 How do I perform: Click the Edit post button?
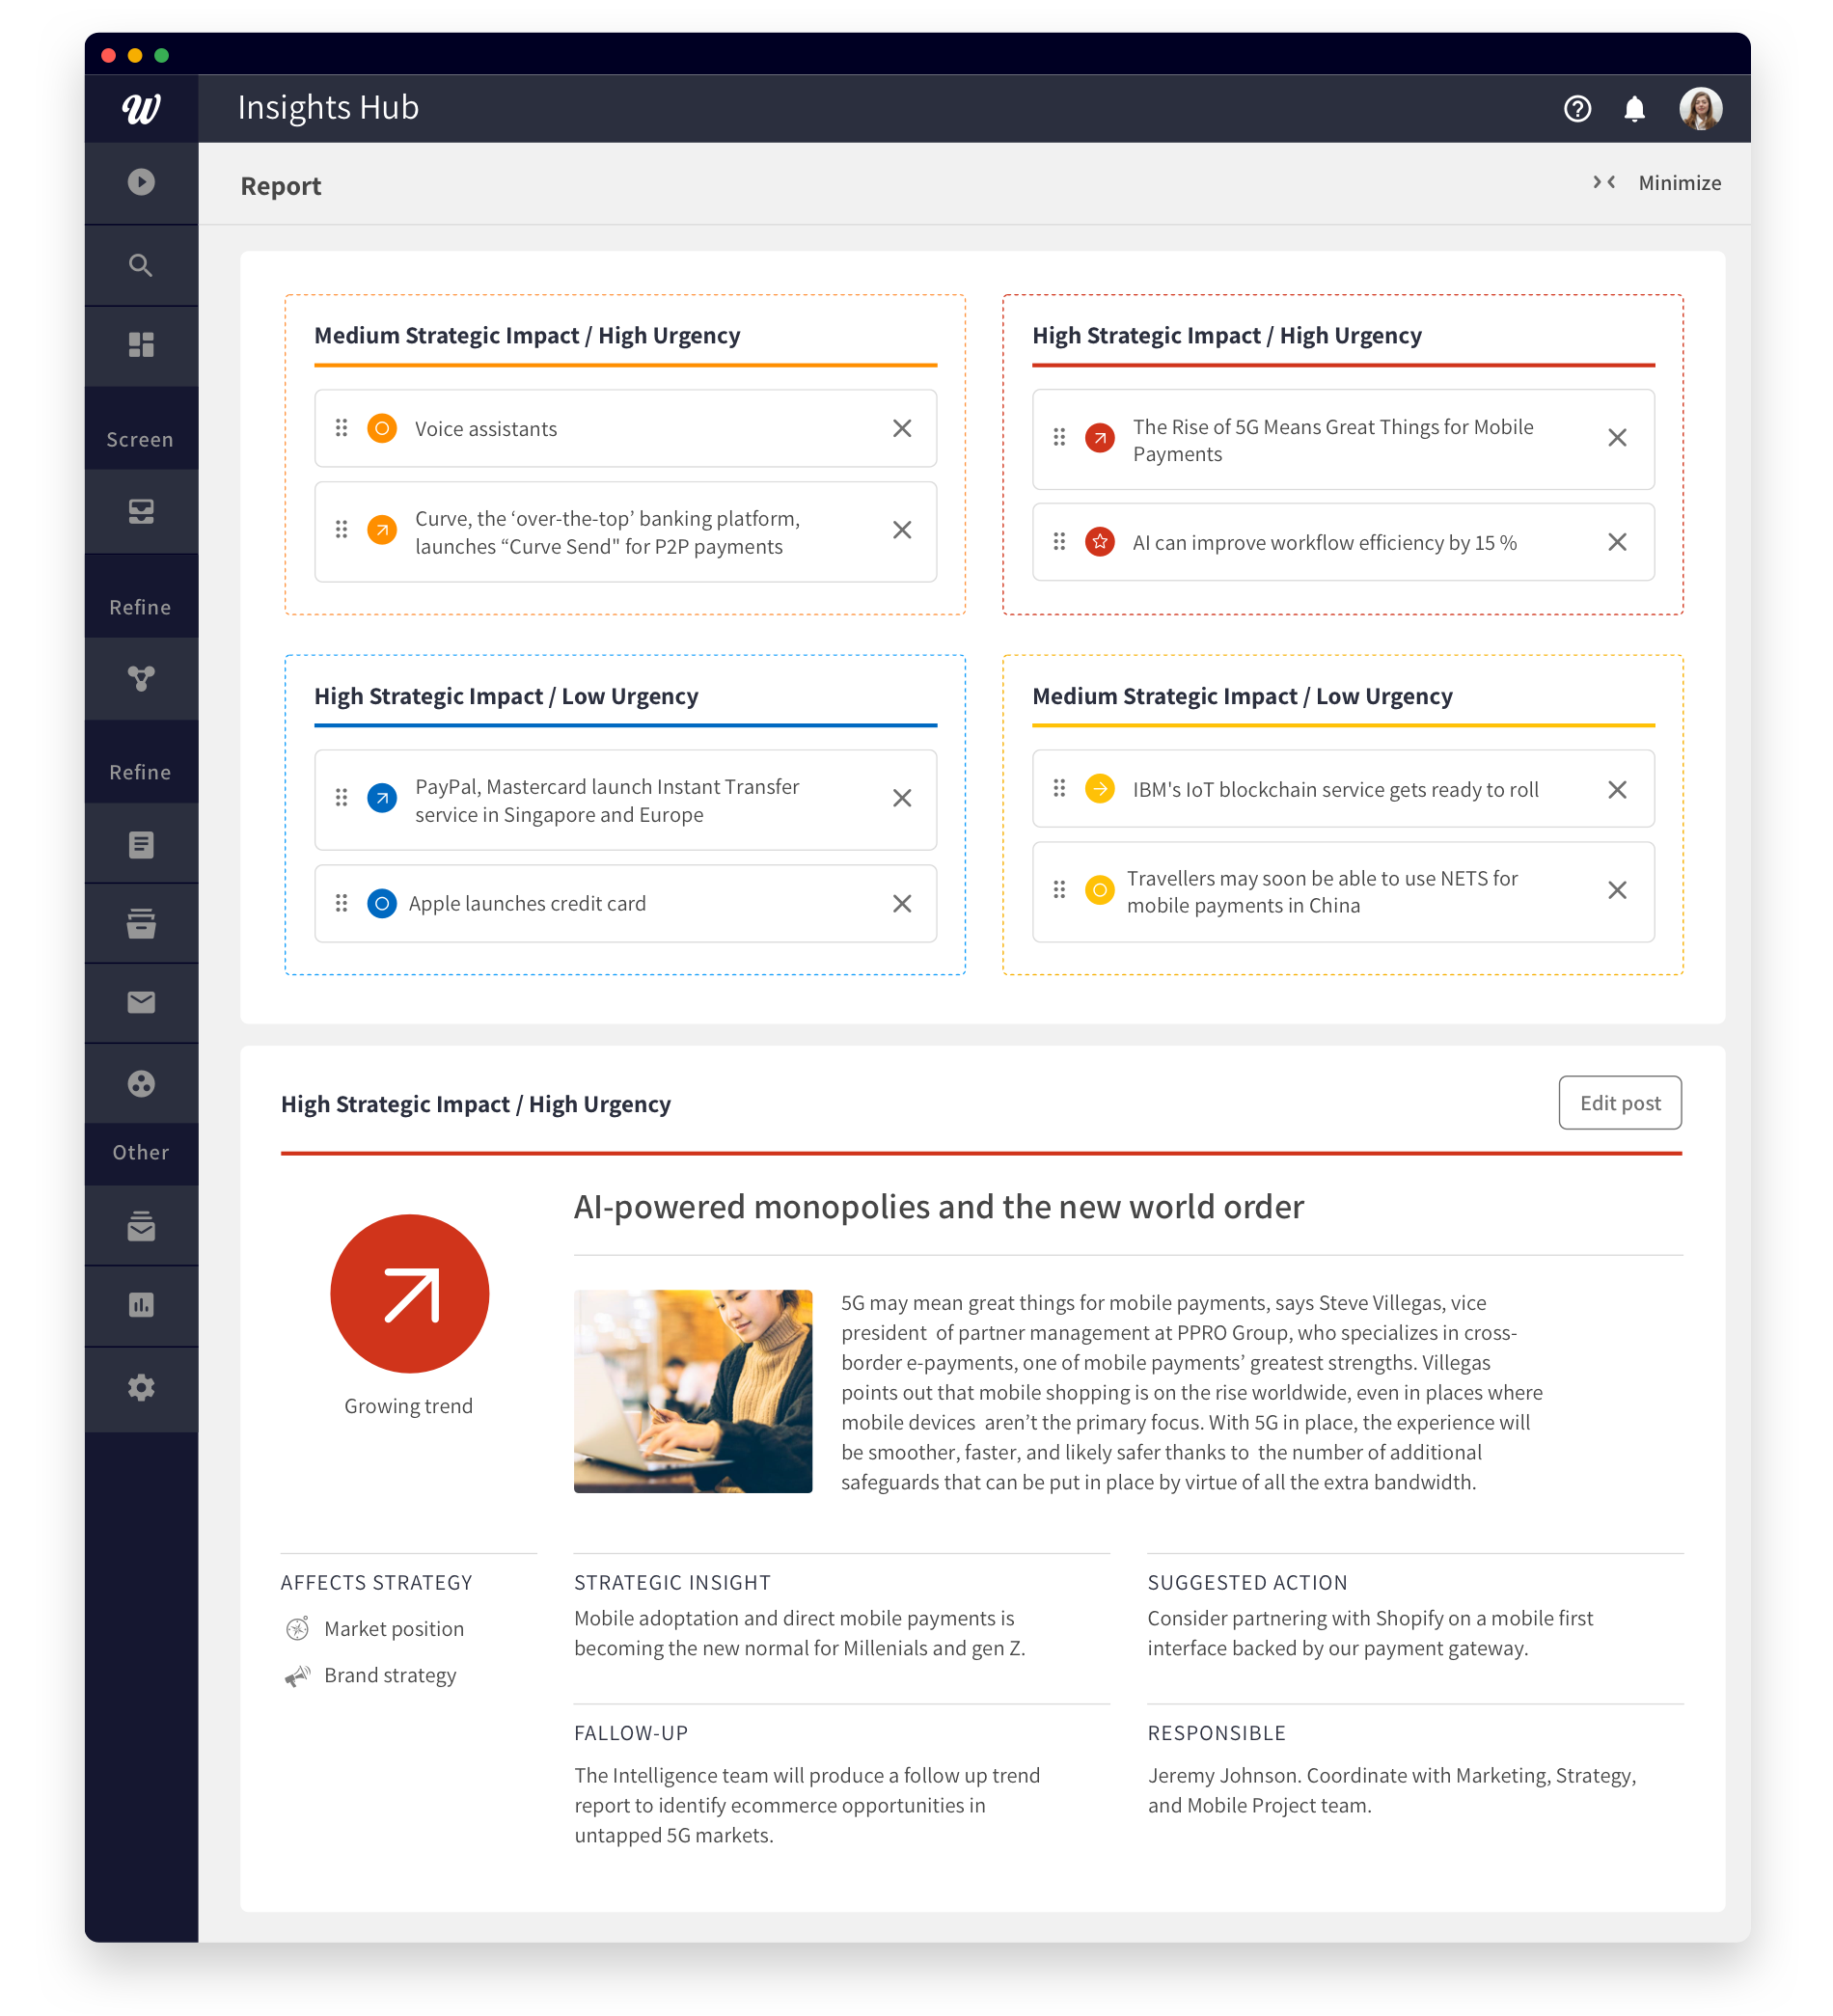1620,1103
